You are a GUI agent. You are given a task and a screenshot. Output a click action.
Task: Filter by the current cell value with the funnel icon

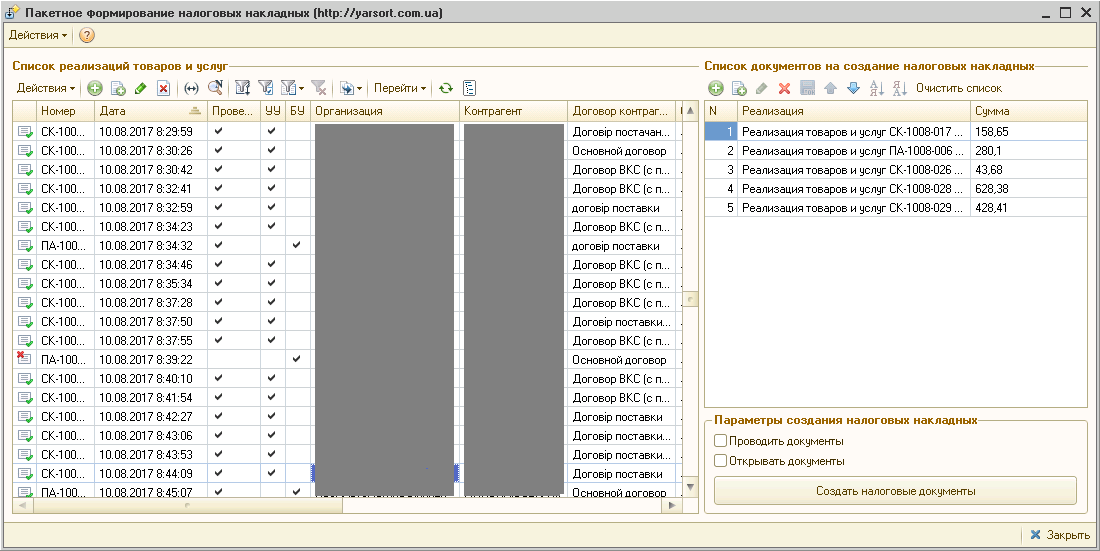point(265,88)
